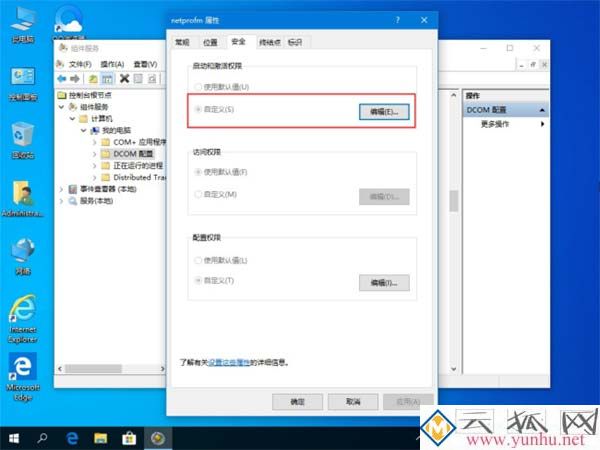600x450 pixels.
Task: Open the 设置这些属性 help link
Action: point(229,362)
